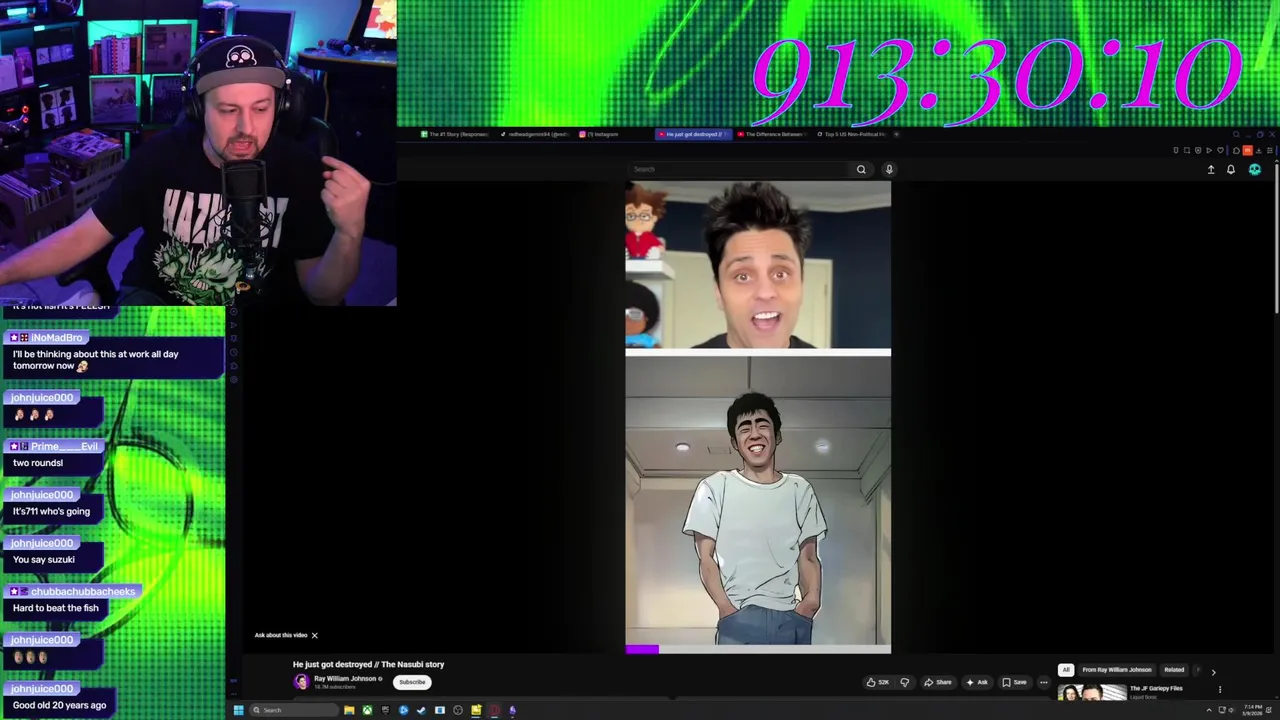Image resolution: width=1280 pixels, height=720 pixels.
Task: Click the Ask button under video
Action: (x=977, y=682)
